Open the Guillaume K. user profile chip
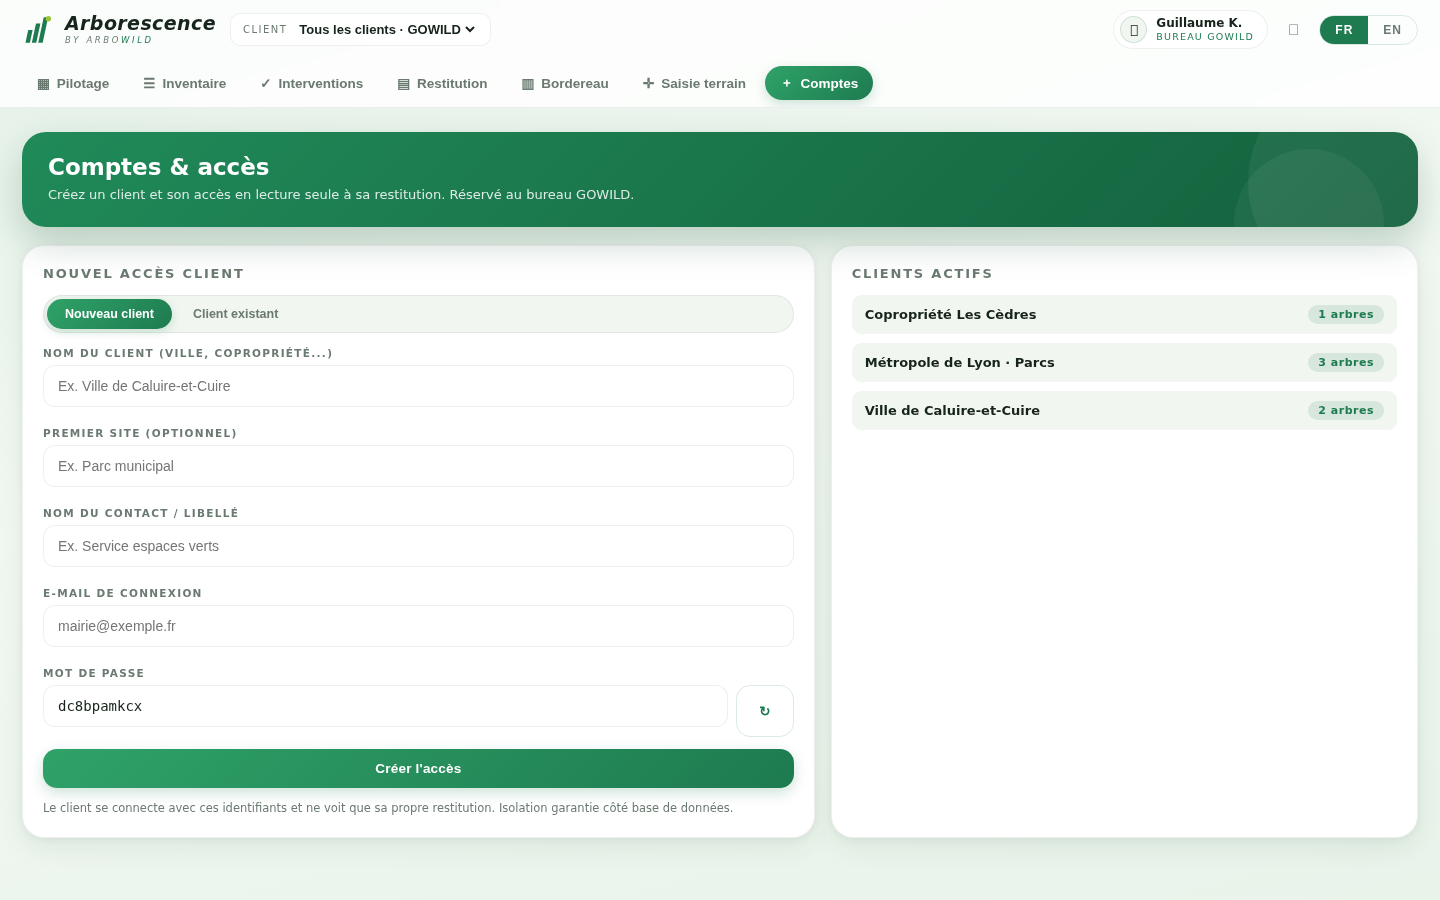The width and height of the screenshot is (1440, 900). click(1190, 30)
